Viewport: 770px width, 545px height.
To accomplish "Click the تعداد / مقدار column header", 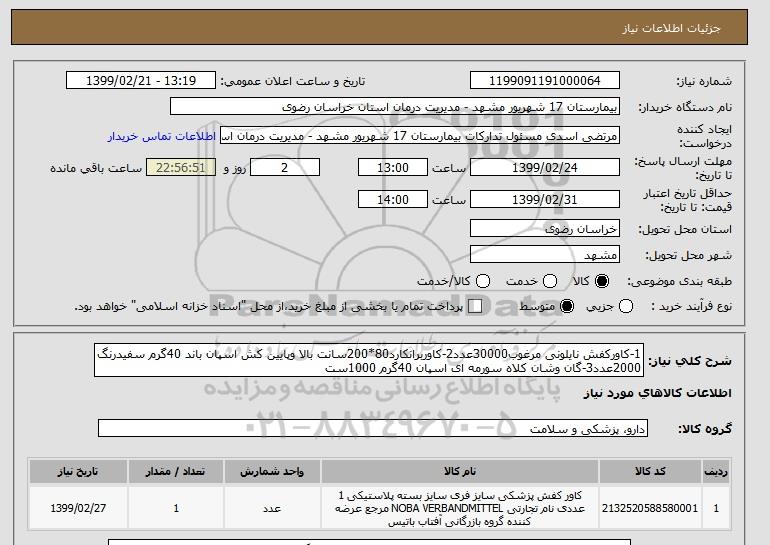I will tap(176, 471).
